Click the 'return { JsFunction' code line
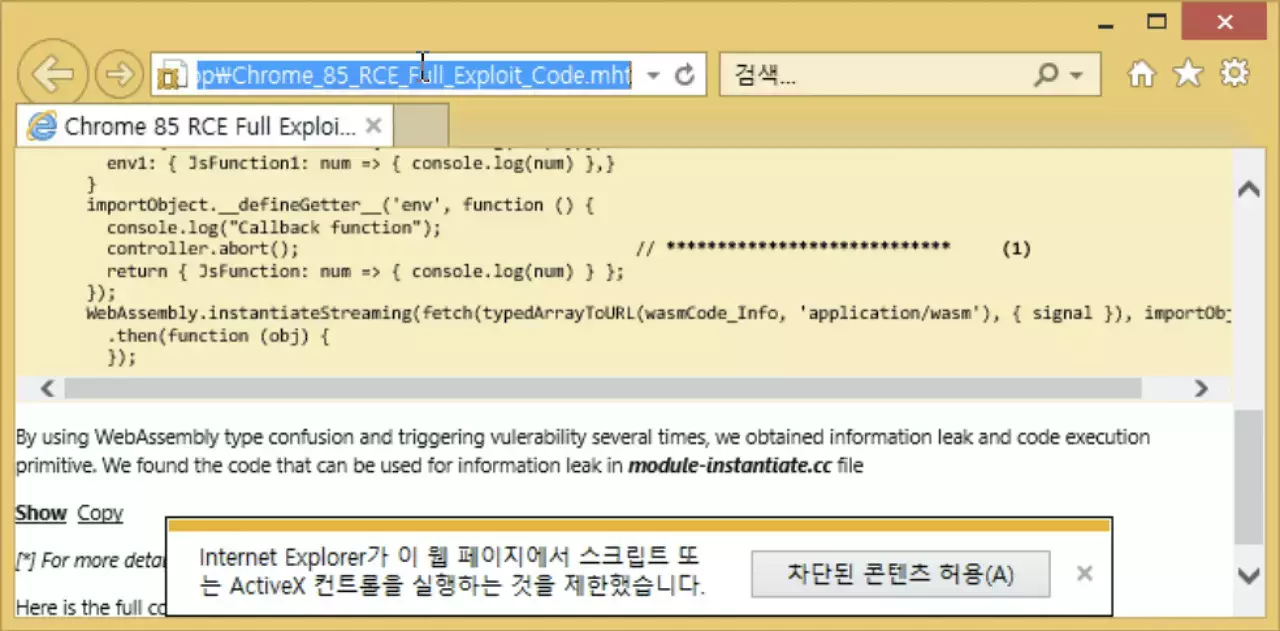Image resolution: width=1280 pixels, height=631 pixels. 365,271
